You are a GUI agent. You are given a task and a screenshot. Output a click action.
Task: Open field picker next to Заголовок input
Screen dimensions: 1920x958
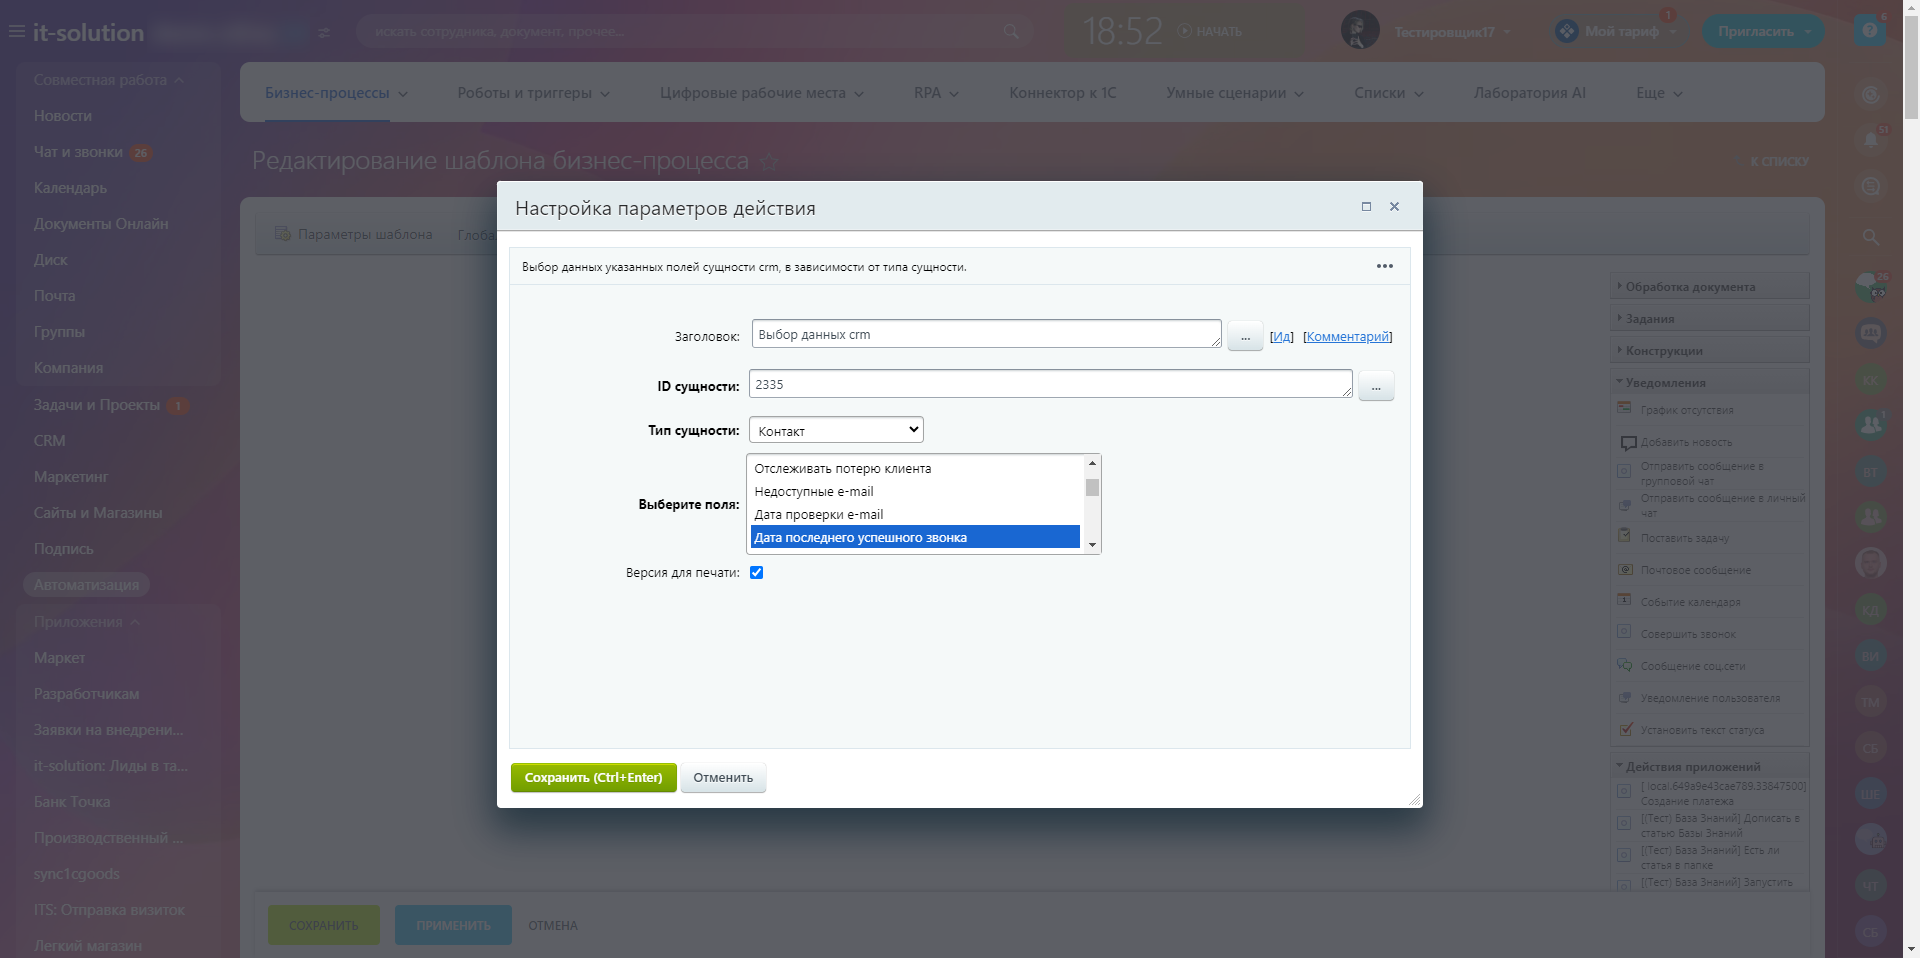pos(1245,337)
